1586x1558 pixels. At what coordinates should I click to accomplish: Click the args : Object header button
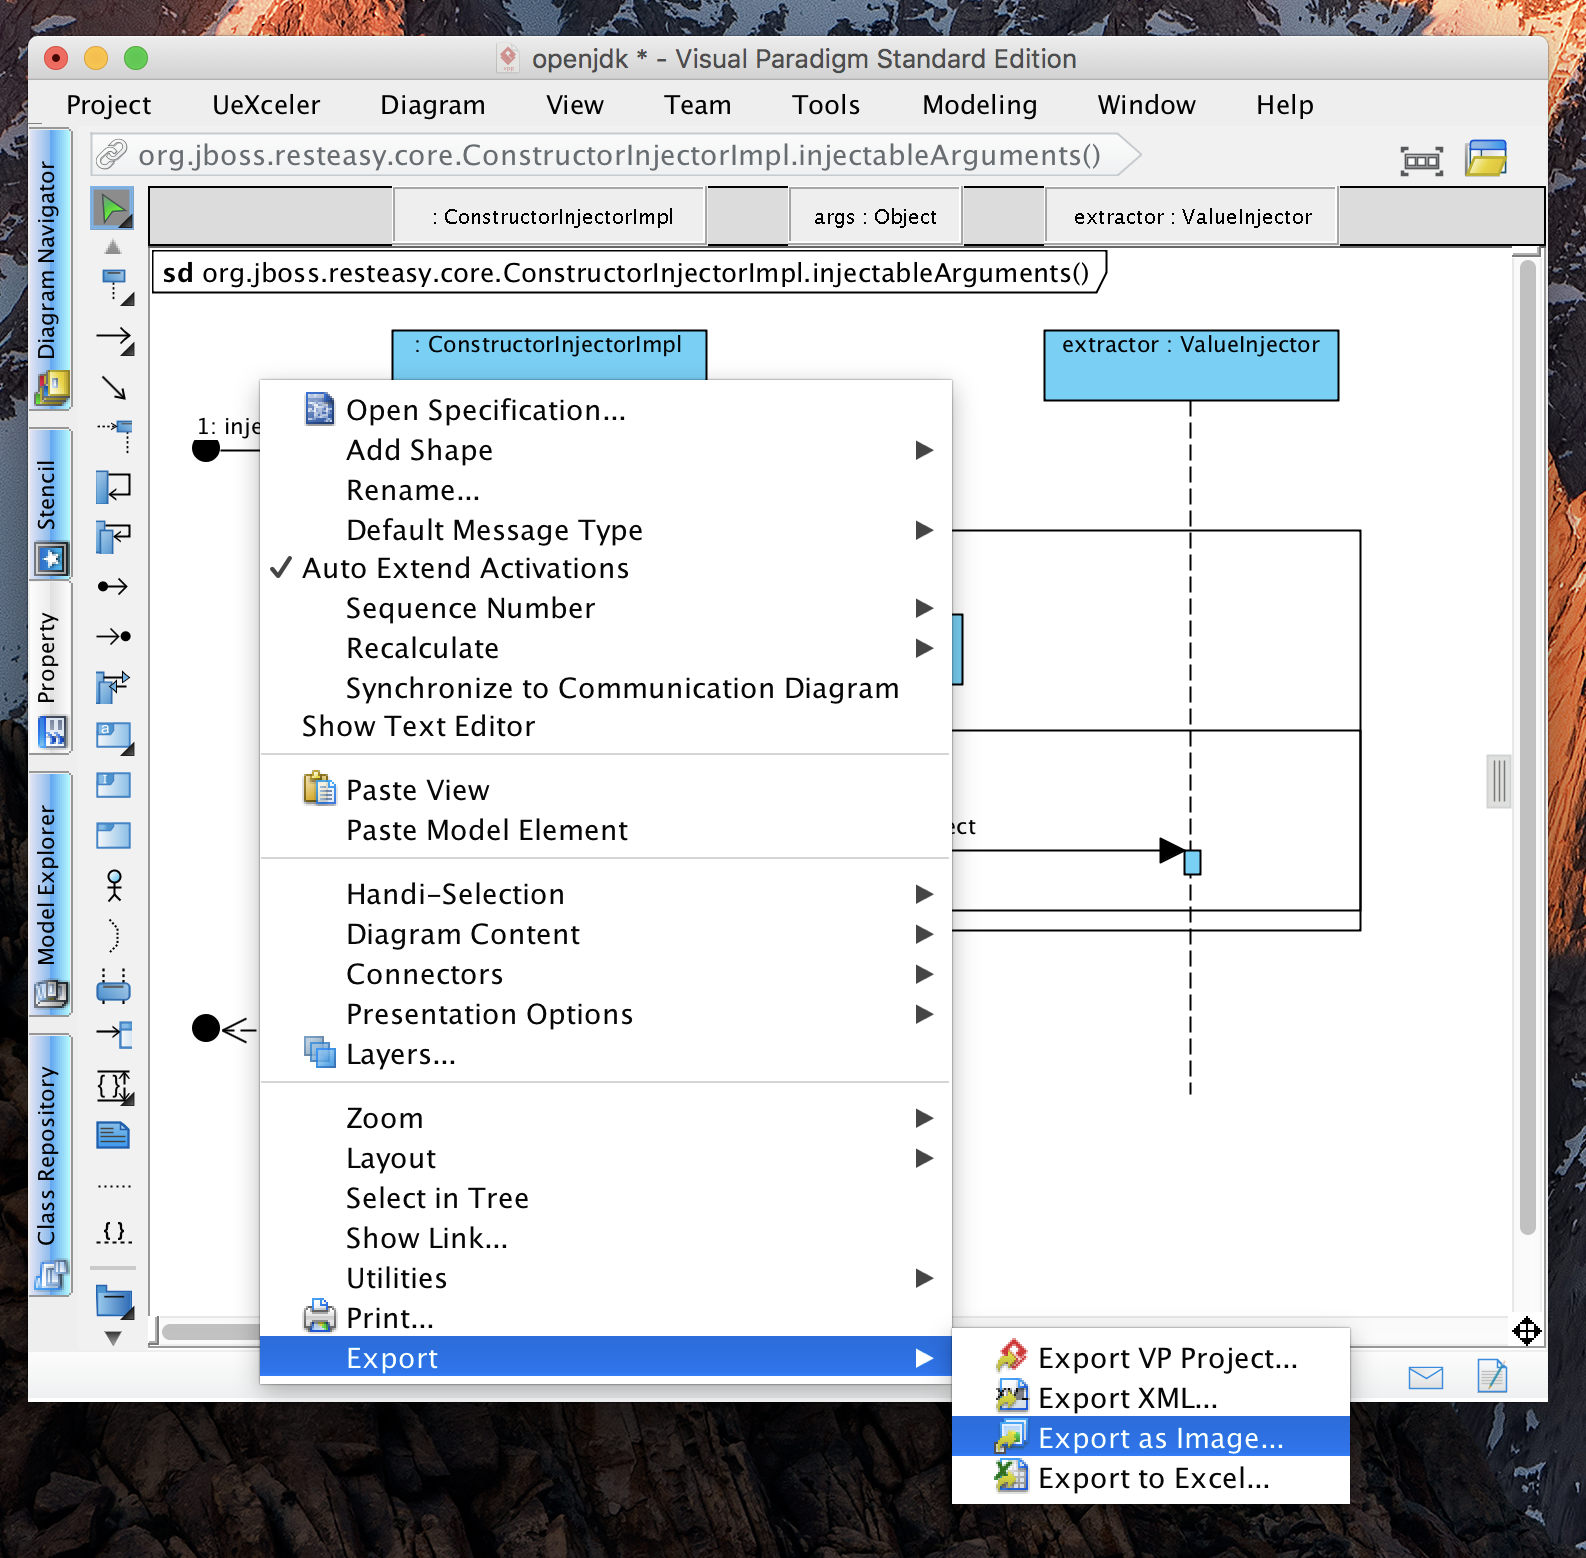click(x=875, y=217)
